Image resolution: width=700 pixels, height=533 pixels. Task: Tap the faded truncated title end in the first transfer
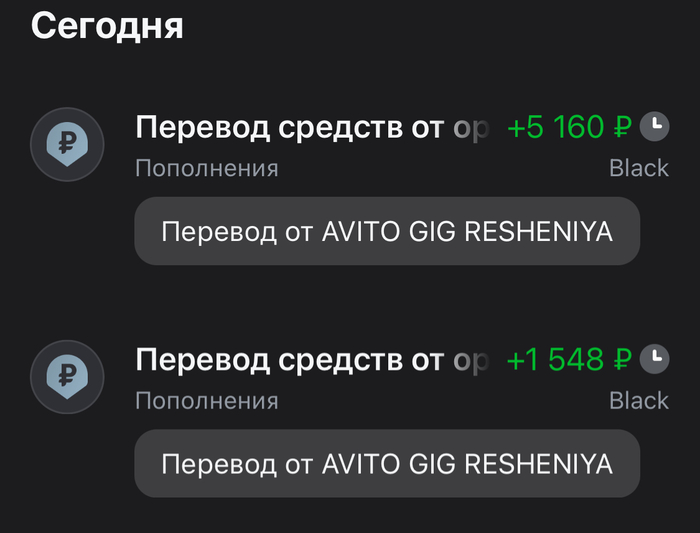(x=472, y=128)
